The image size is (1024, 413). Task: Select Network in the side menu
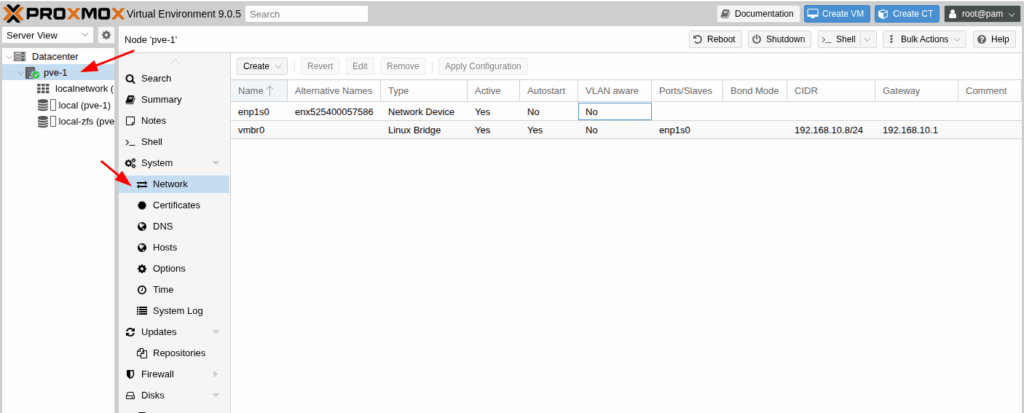(174, 184)
